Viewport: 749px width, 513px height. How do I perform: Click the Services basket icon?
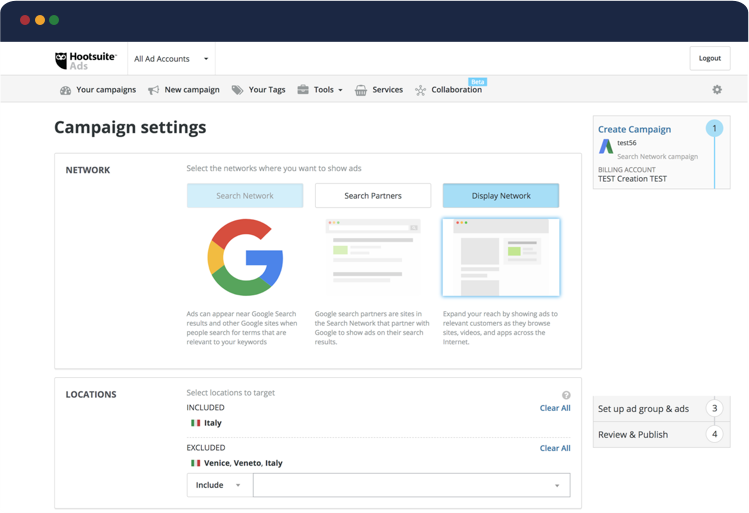tap(360, 90)
